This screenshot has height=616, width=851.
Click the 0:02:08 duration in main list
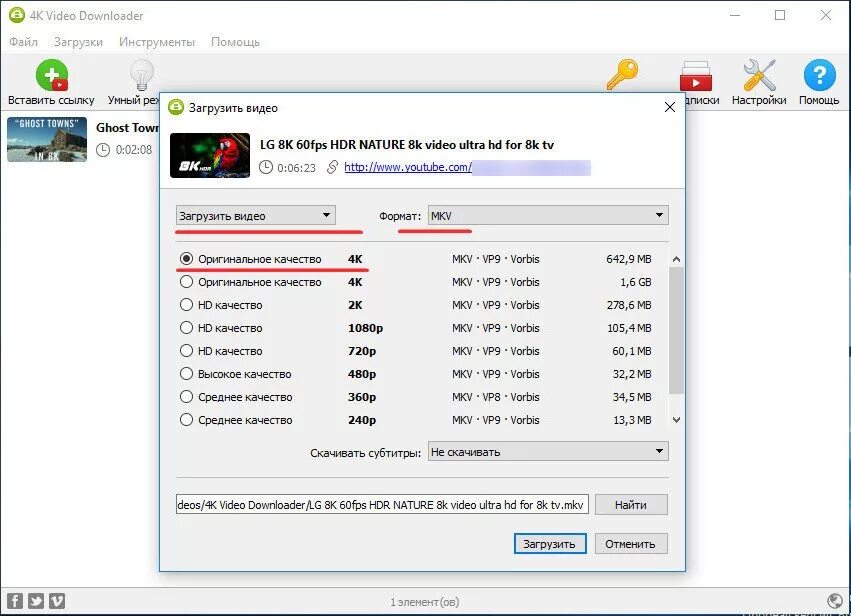134,149
